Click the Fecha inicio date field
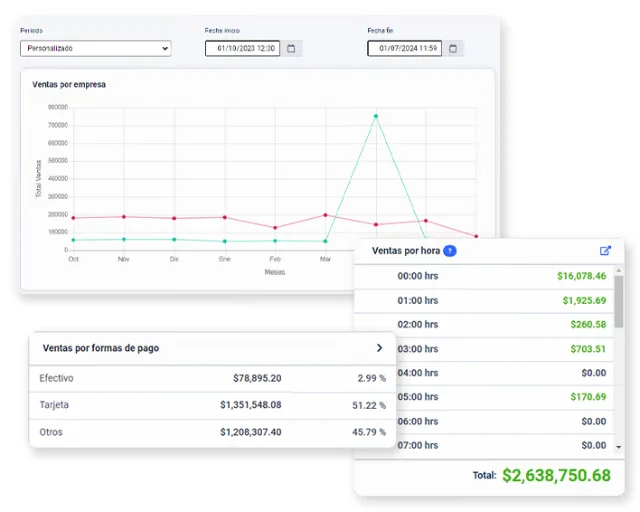 [x=242, y=48]
